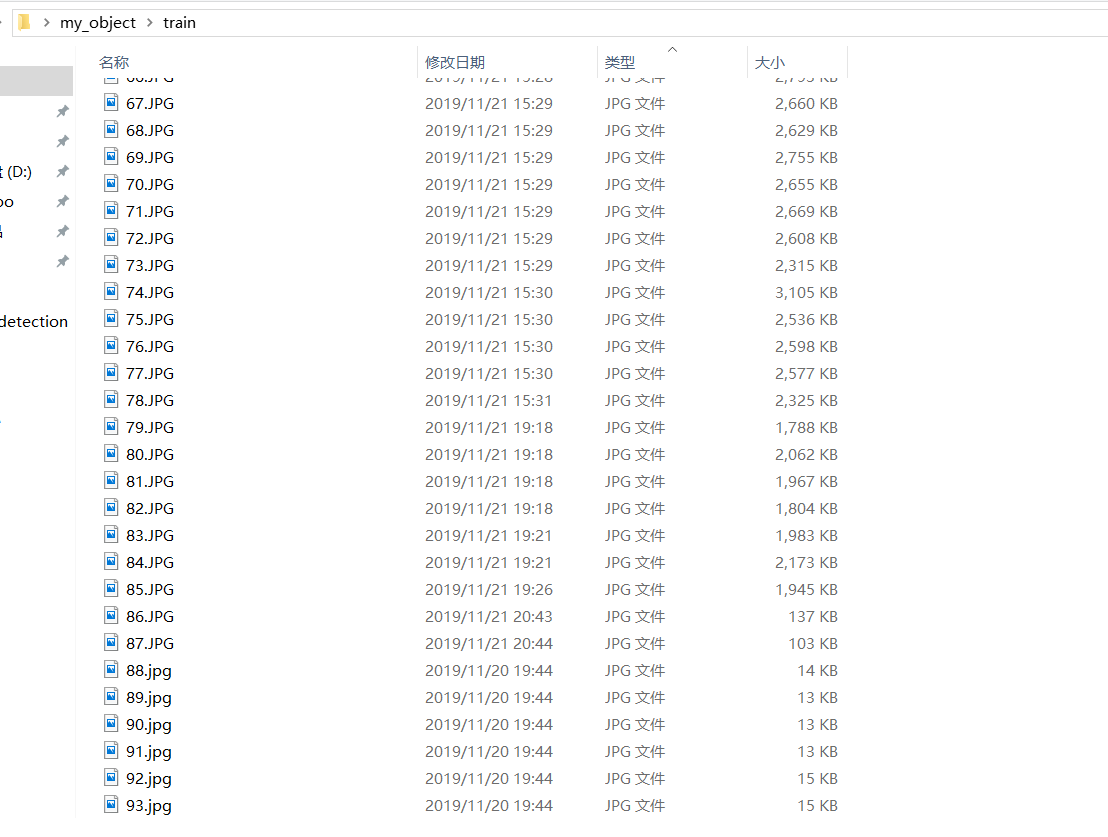The image size is (1108, 837).
Task: Click the file icon of 69.JPG
Action: coord(111,157)
